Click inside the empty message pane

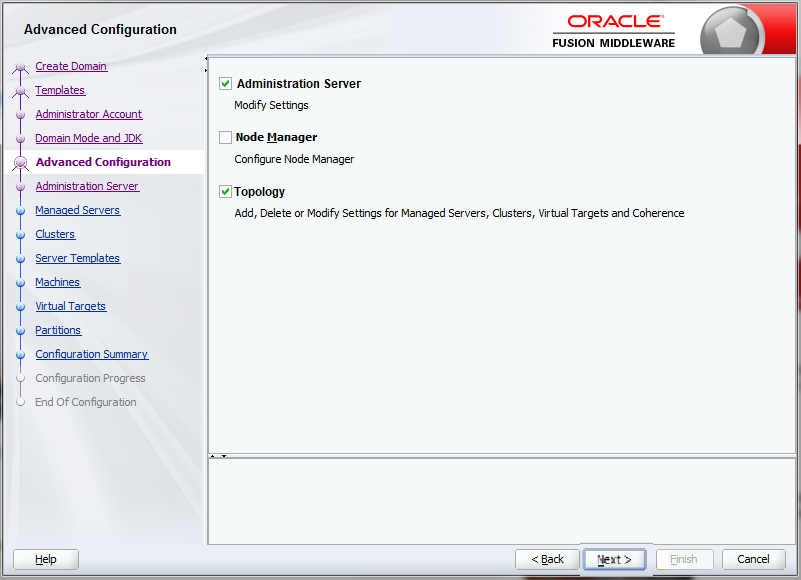tap(502, 501)
